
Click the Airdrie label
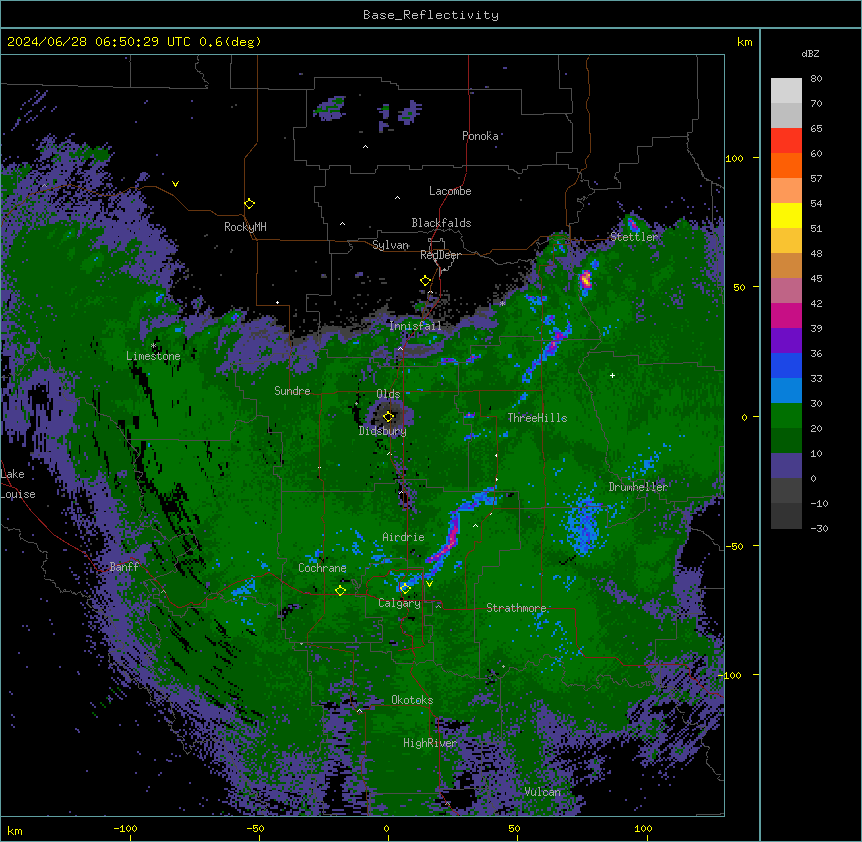click(x=404, y=537)
